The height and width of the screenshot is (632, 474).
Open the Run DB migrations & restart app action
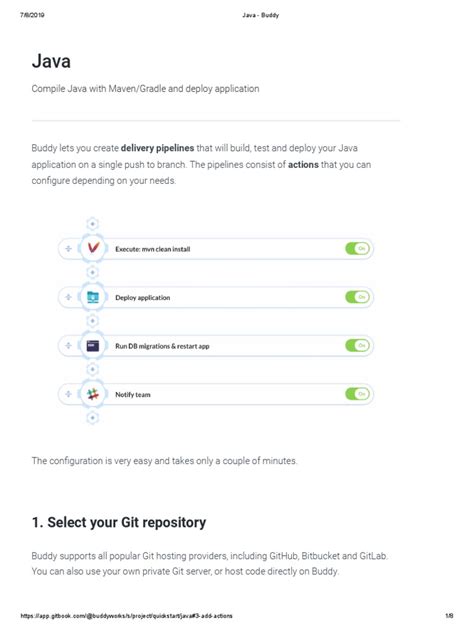(162, 346)
